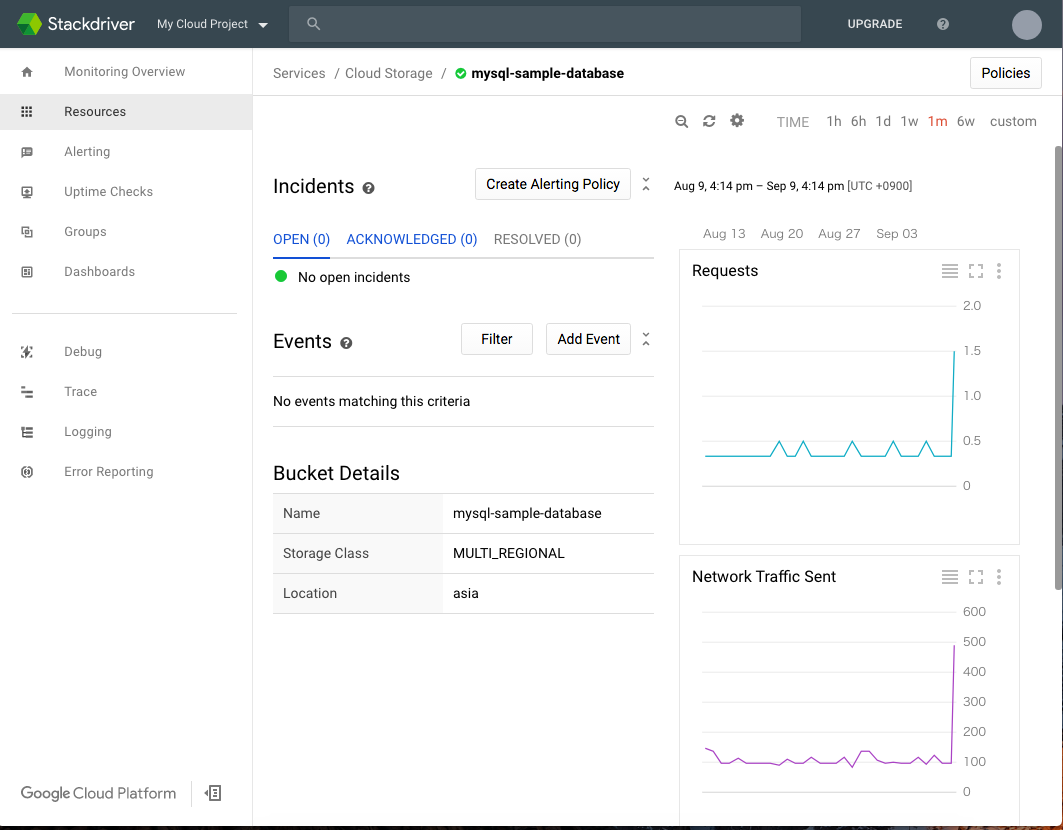Click the Filter button
This screenshot has width=1063, height=830.
coord(497,339)
